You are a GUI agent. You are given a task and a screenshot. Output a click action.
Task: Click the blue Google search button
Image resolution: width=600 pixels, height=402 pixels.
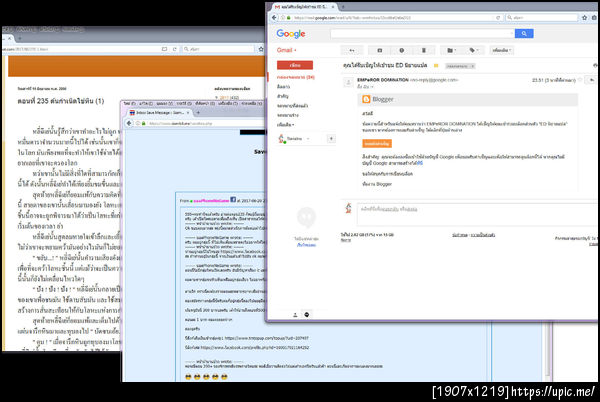(x=524, y=34)
